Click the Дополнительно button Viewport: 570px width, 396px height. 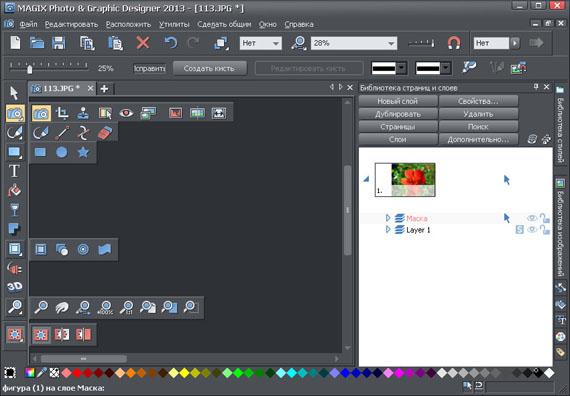pyautogui.click(x=478, y=139)
